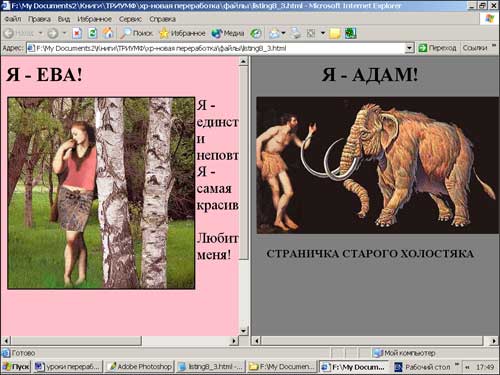Click the yellow folder toolbar icon

tap(335, 33)
